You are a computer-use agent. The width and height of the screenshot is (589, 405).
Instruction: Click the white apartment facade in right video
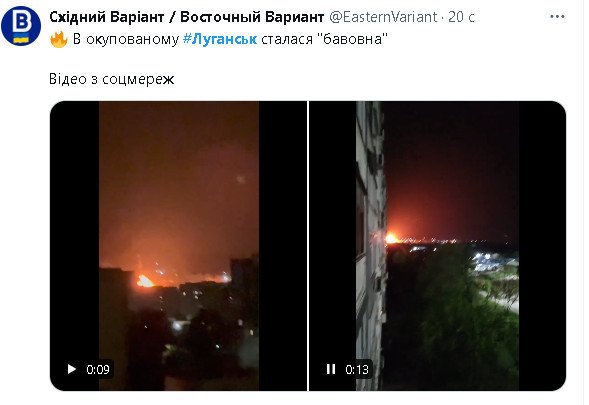370,246
